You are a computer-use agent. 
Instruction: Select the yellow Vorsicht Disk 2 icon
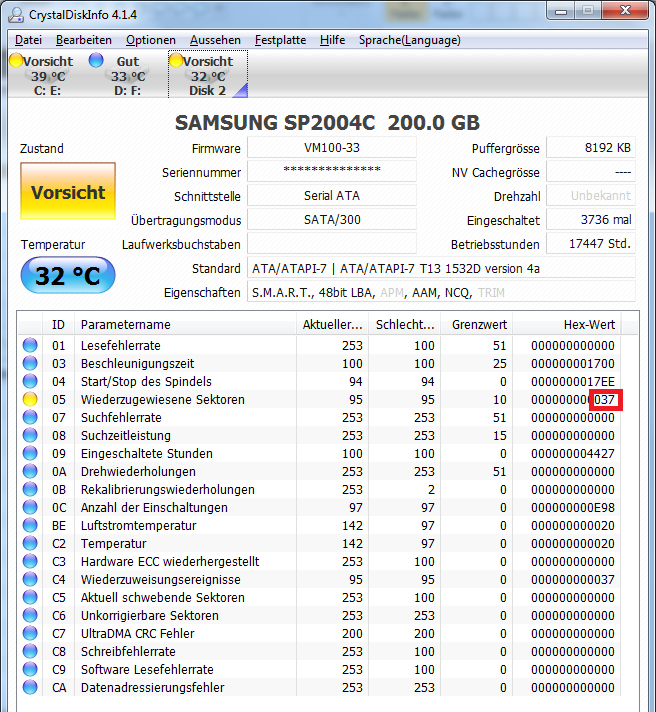point(176,60)
